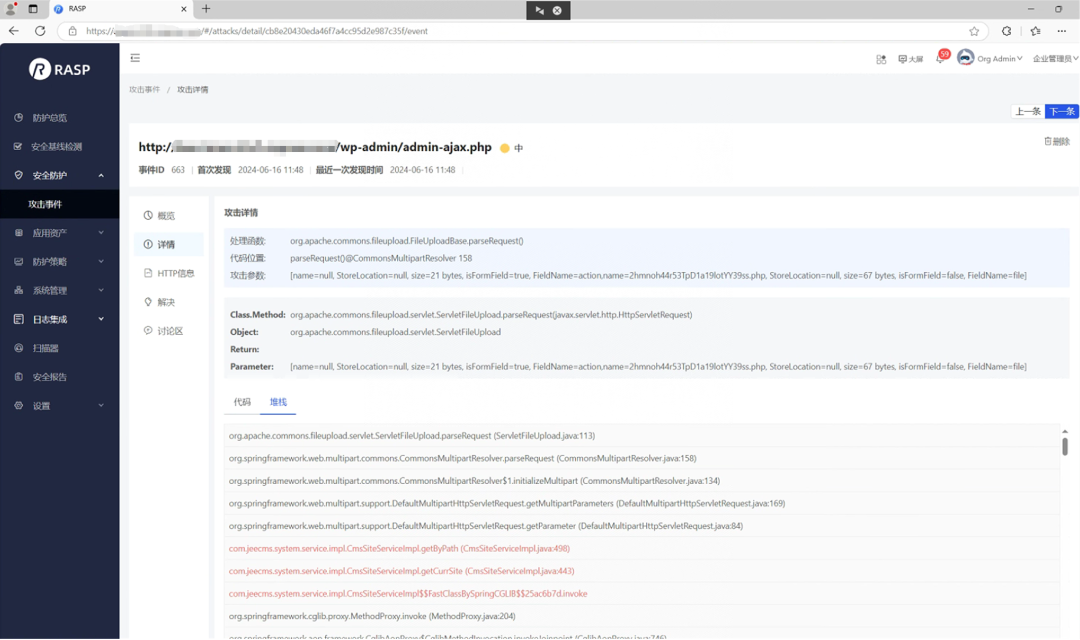The height and width of the screenshot is (640, 1080).
Task: Click the 删除 delete button
Action: [1057, 142]
